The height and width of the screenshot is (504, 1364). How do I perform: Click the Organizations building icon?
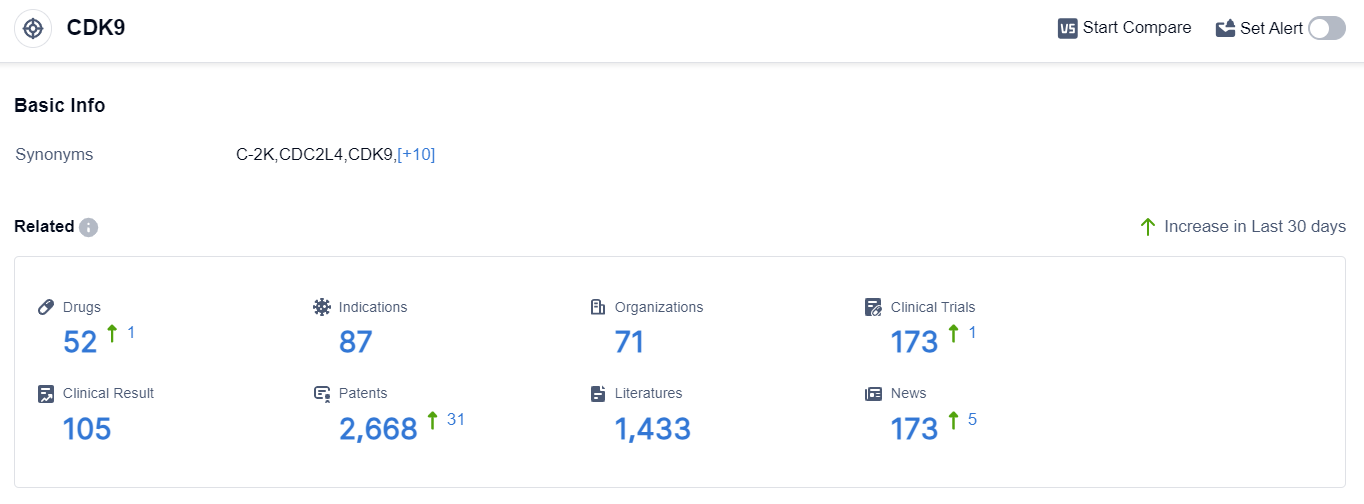tap(598, 307)
